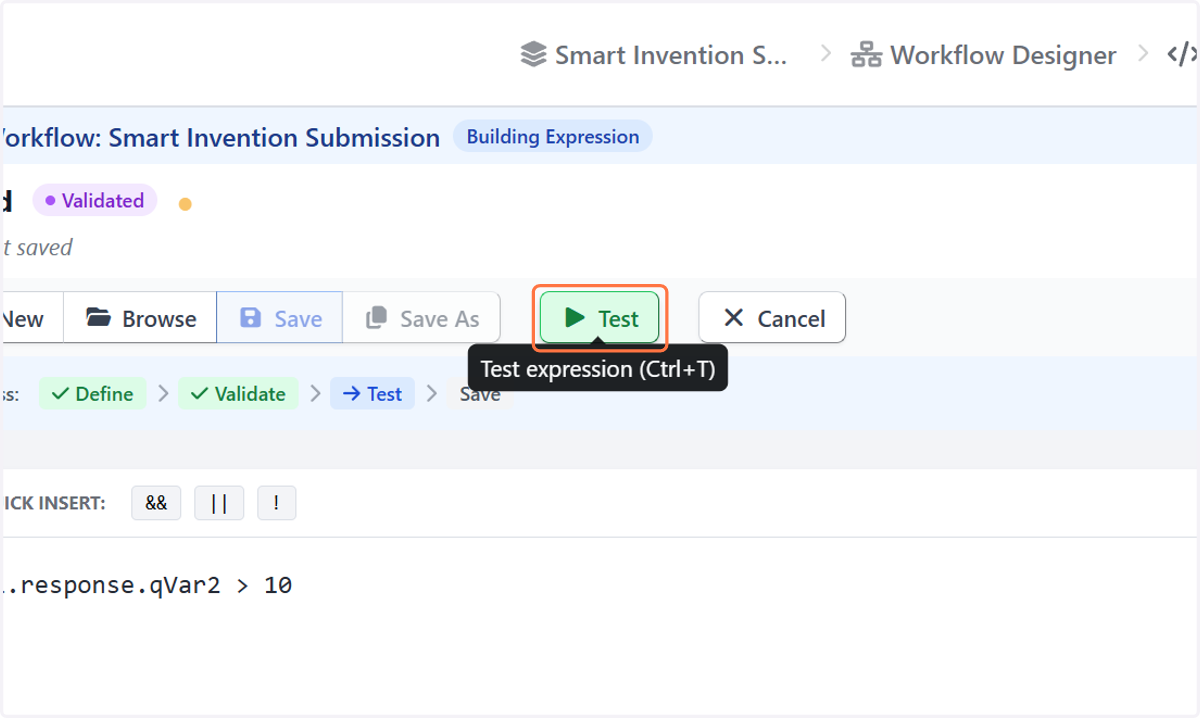The width and height of the screenshot is (1200, 718).
Task: Browse for existing expressions
Action: coord(140,318)
